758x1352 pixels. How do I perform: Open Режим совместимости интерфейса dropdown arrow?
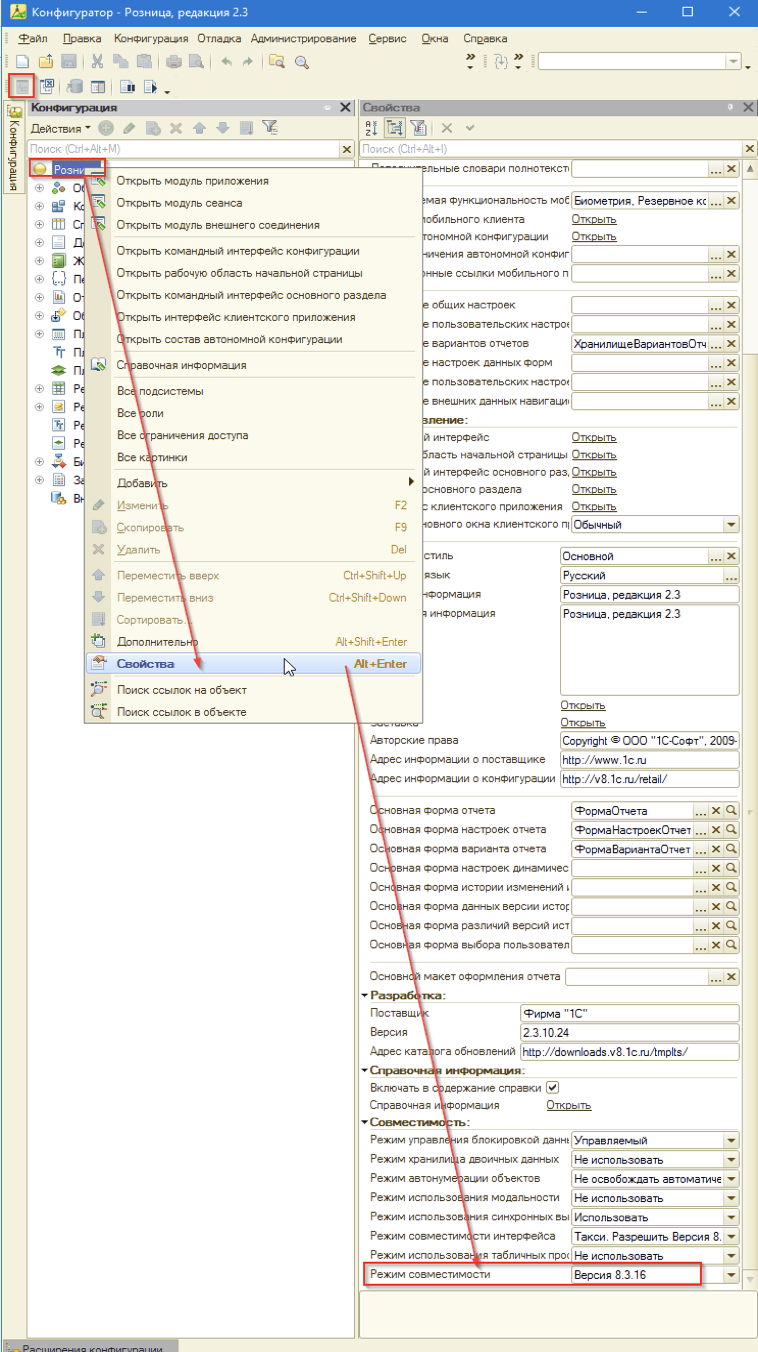[732, 1237]
